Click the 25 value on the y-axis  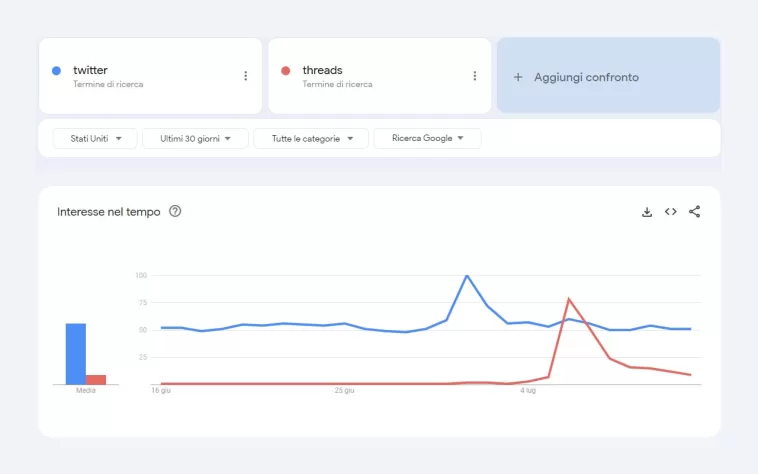coord(143,357)
